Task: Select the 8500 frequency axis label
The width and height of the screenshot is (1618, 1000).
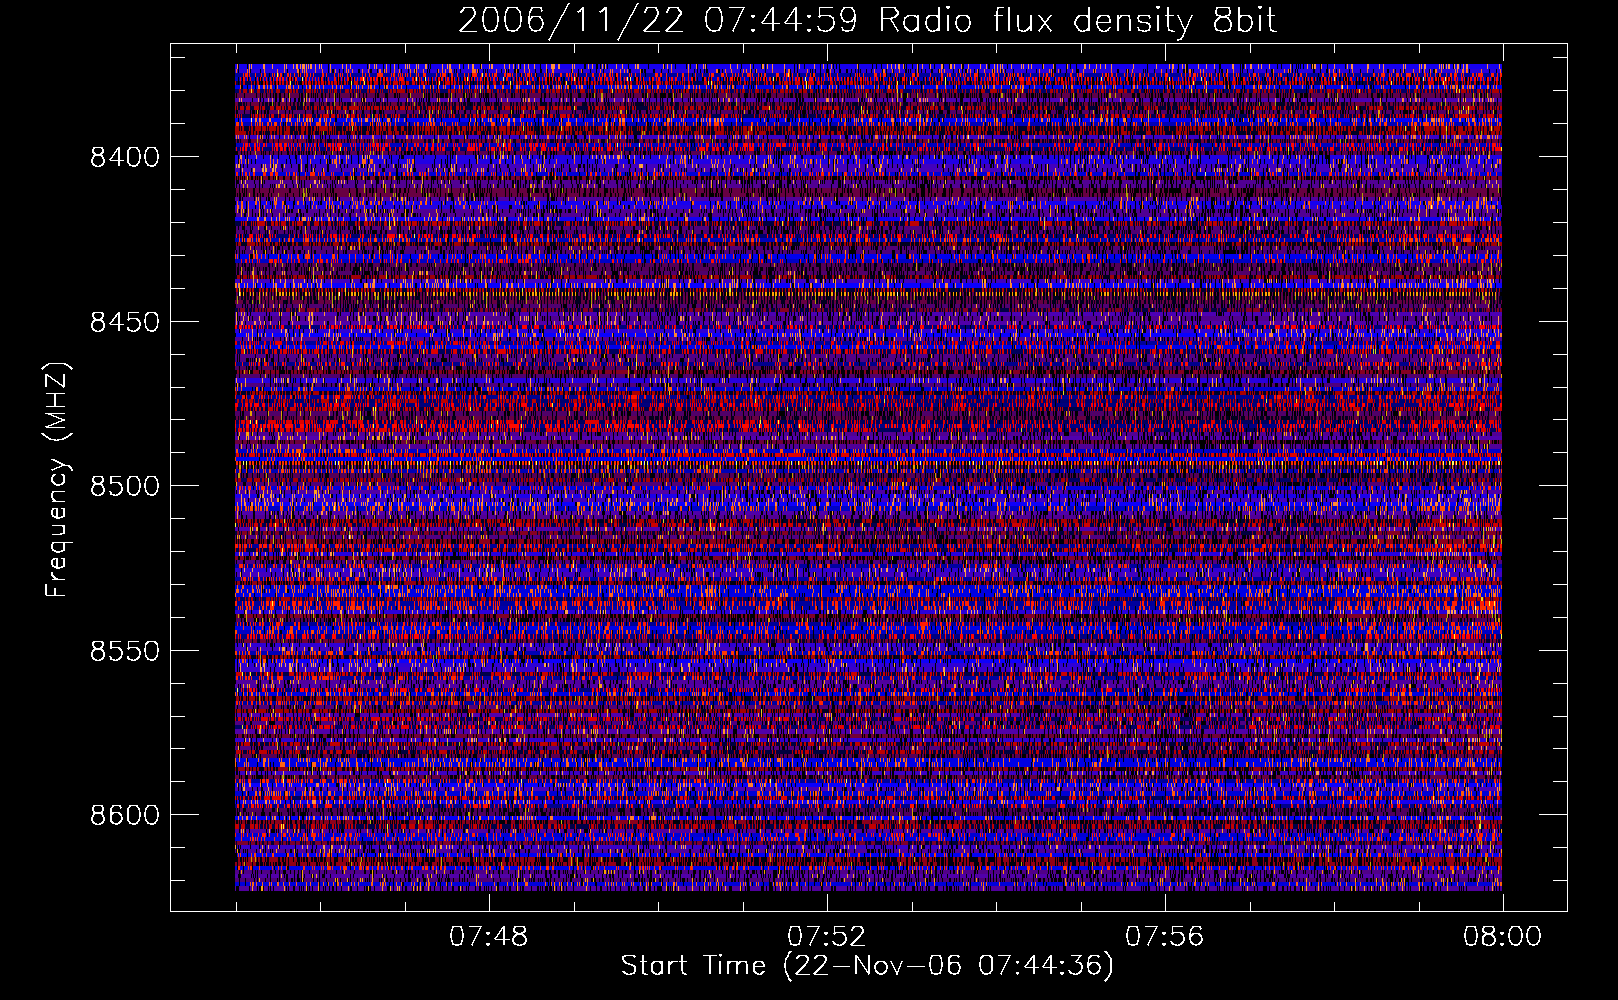Action: (x=125, y=486)
